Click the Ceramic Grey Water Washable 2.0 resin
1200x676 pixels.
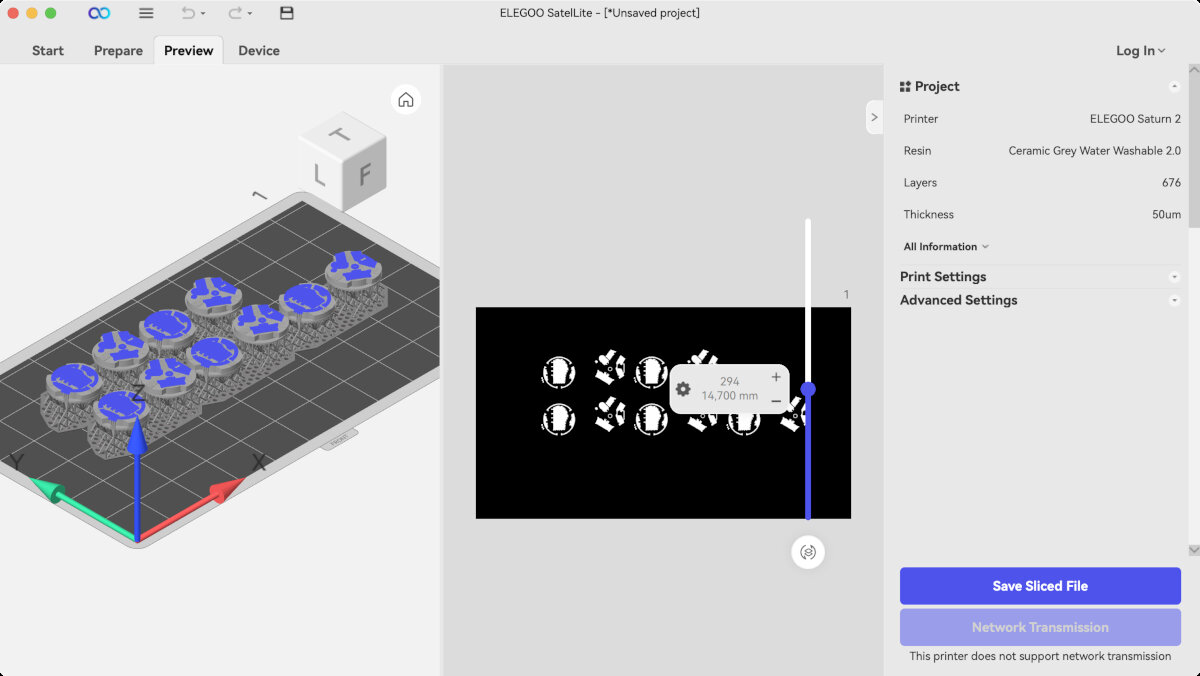(x=1094, y=151)
